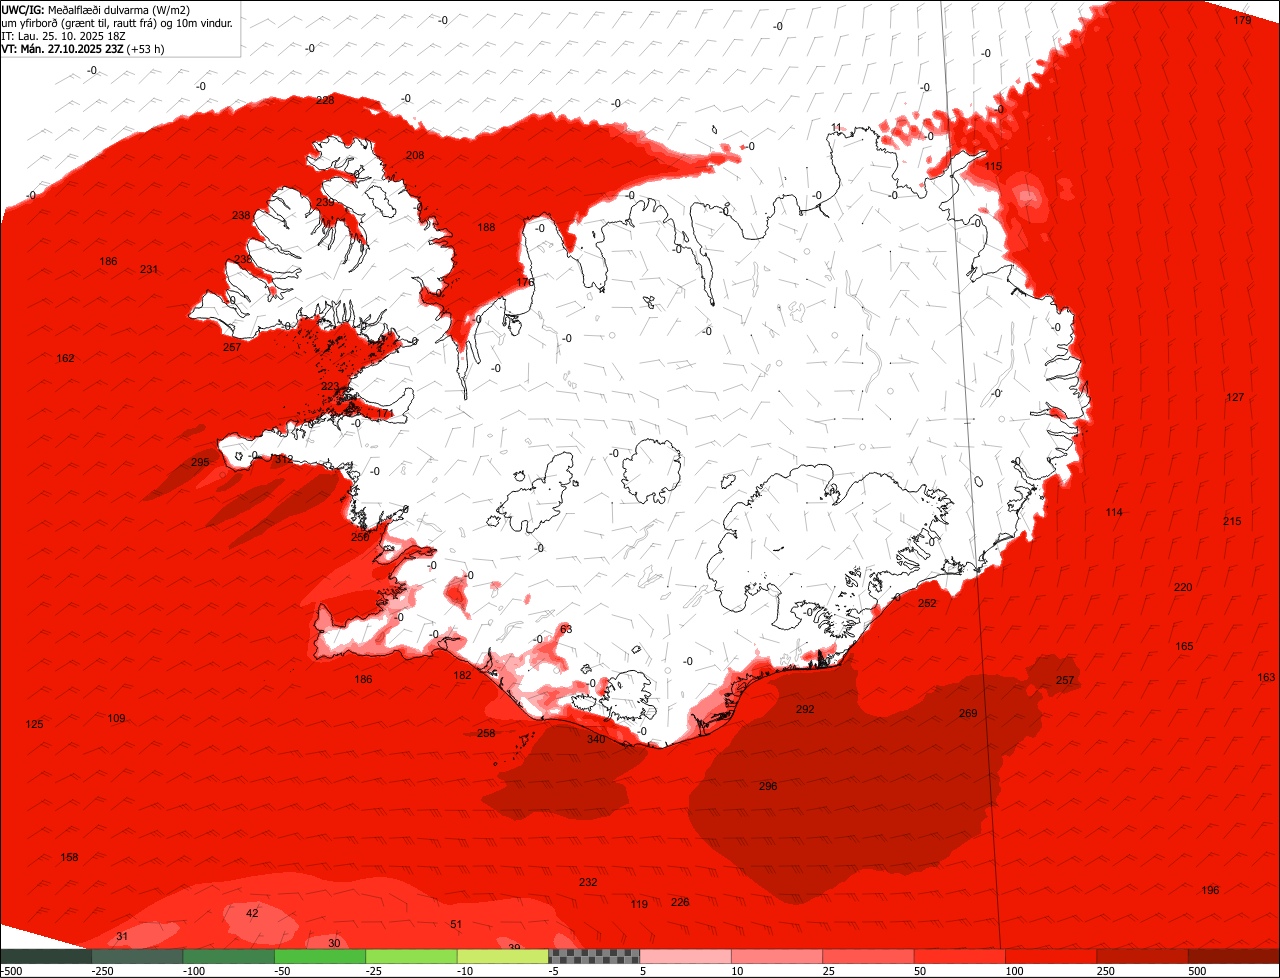Select the map value '125'
Viewport: 1280px width, 978px height.
coord(34,724)
